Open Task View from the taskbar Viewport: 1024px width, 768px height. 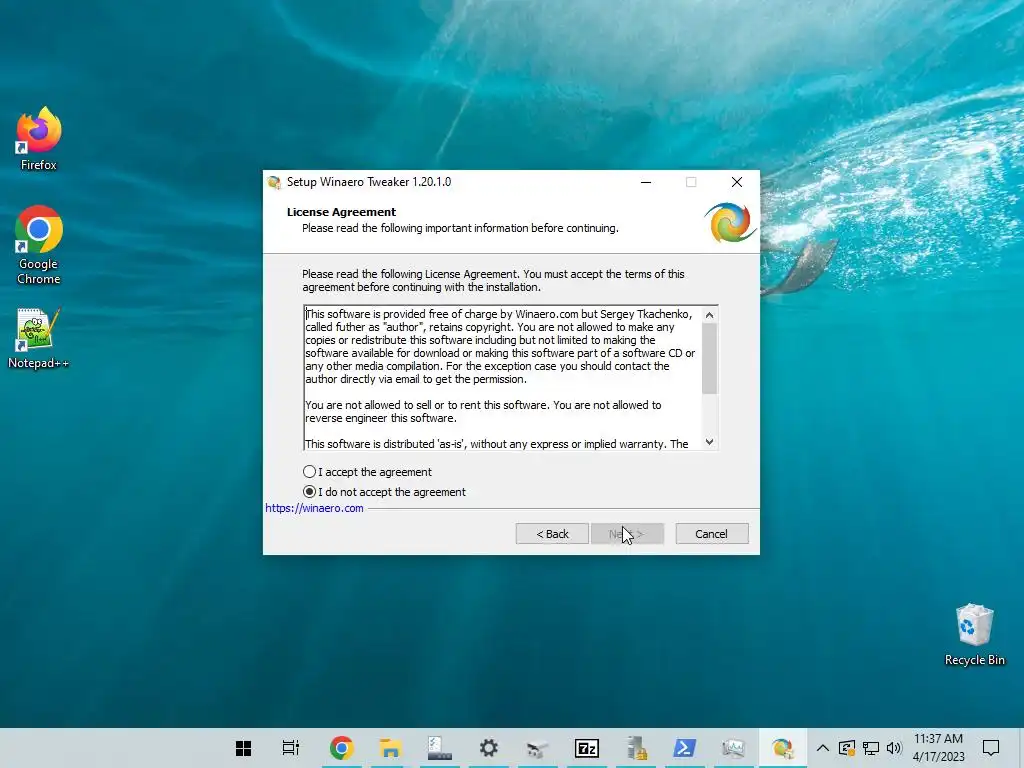click(x=291, y=748)
